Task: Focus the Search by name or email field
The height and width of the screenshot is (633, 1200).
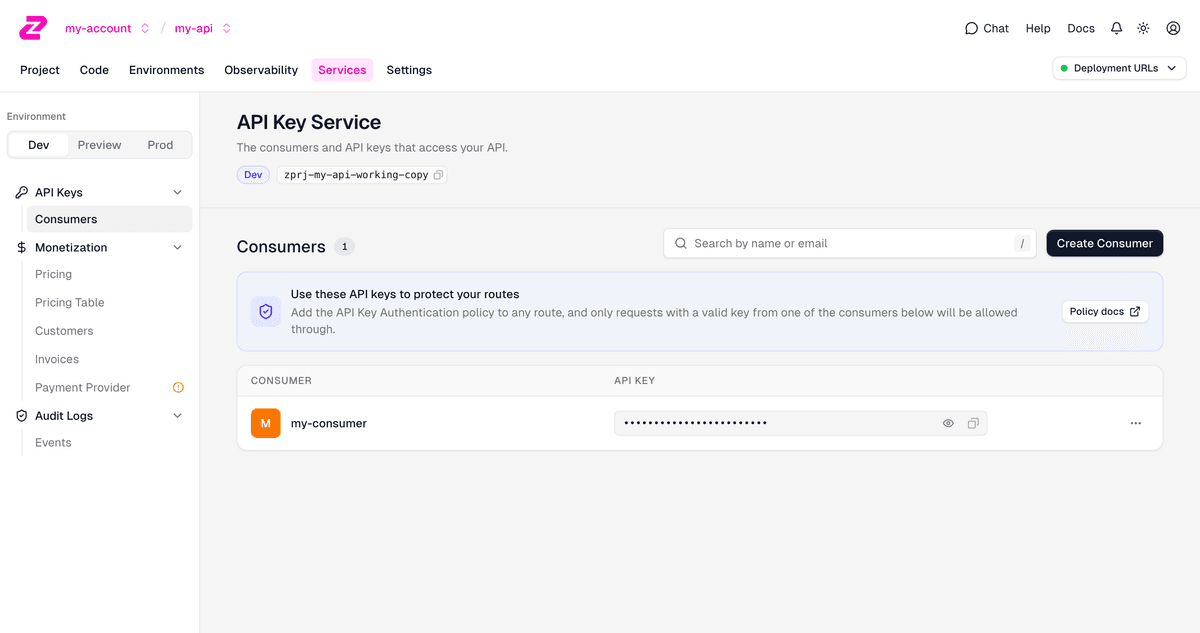Action: tap(850, 243)
